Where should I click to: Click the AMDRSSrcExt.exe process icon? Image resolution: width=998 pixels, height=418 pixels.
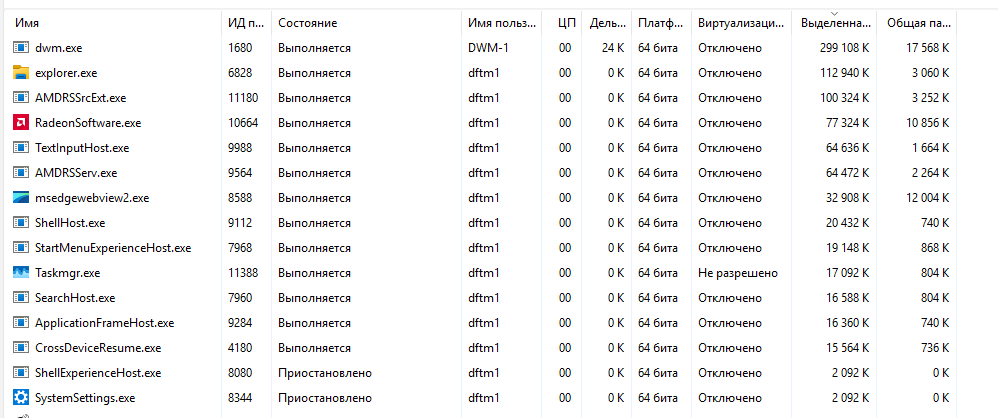point(21,98)
